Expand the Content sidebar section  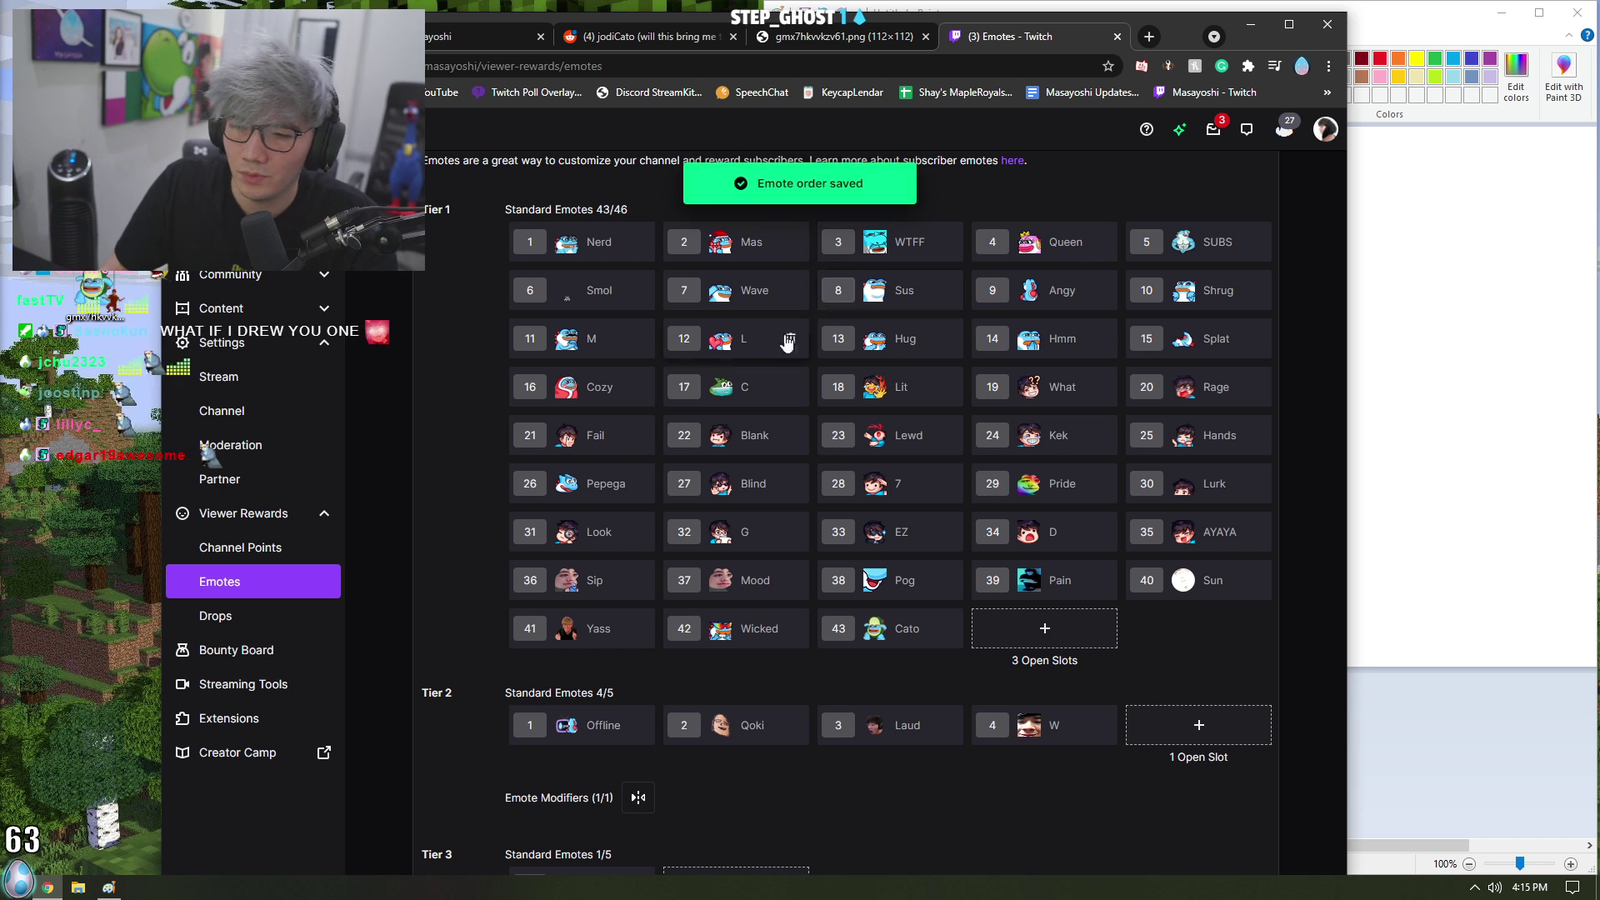coord(324,308)
